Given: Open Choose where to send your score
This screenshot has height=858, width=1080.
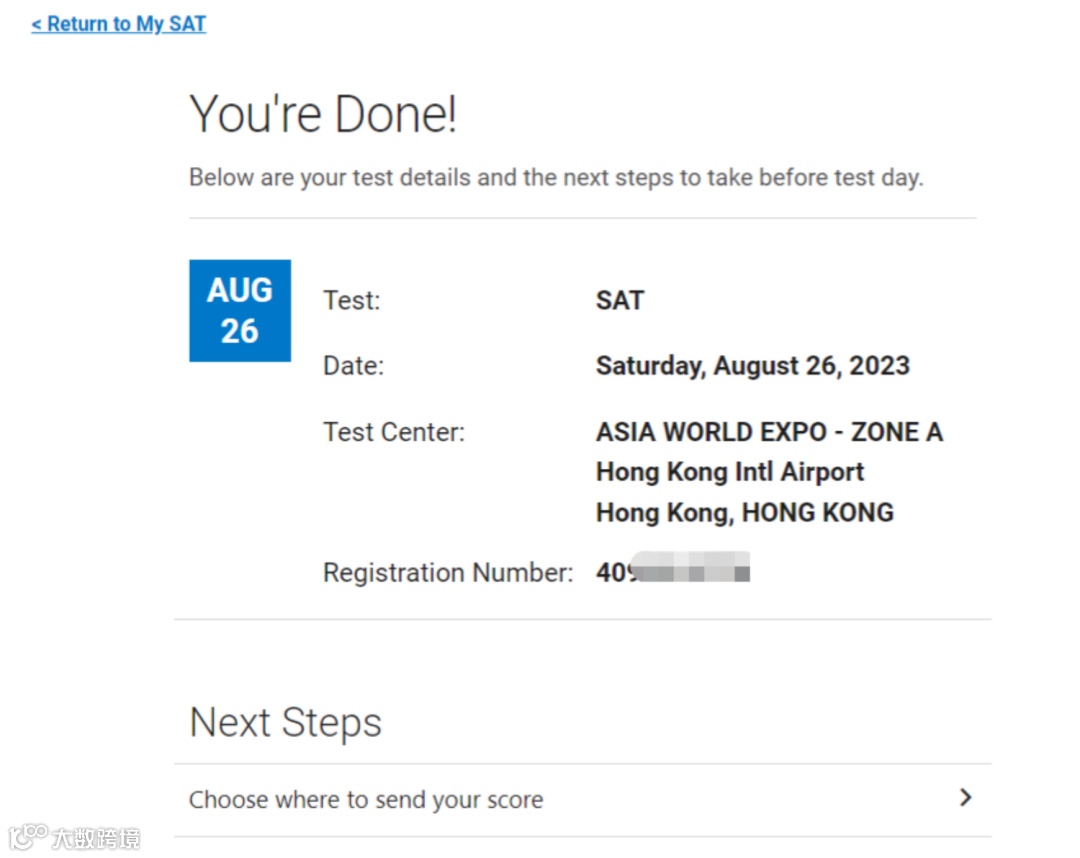Looking at the screenshot, I should click(366, 800).
